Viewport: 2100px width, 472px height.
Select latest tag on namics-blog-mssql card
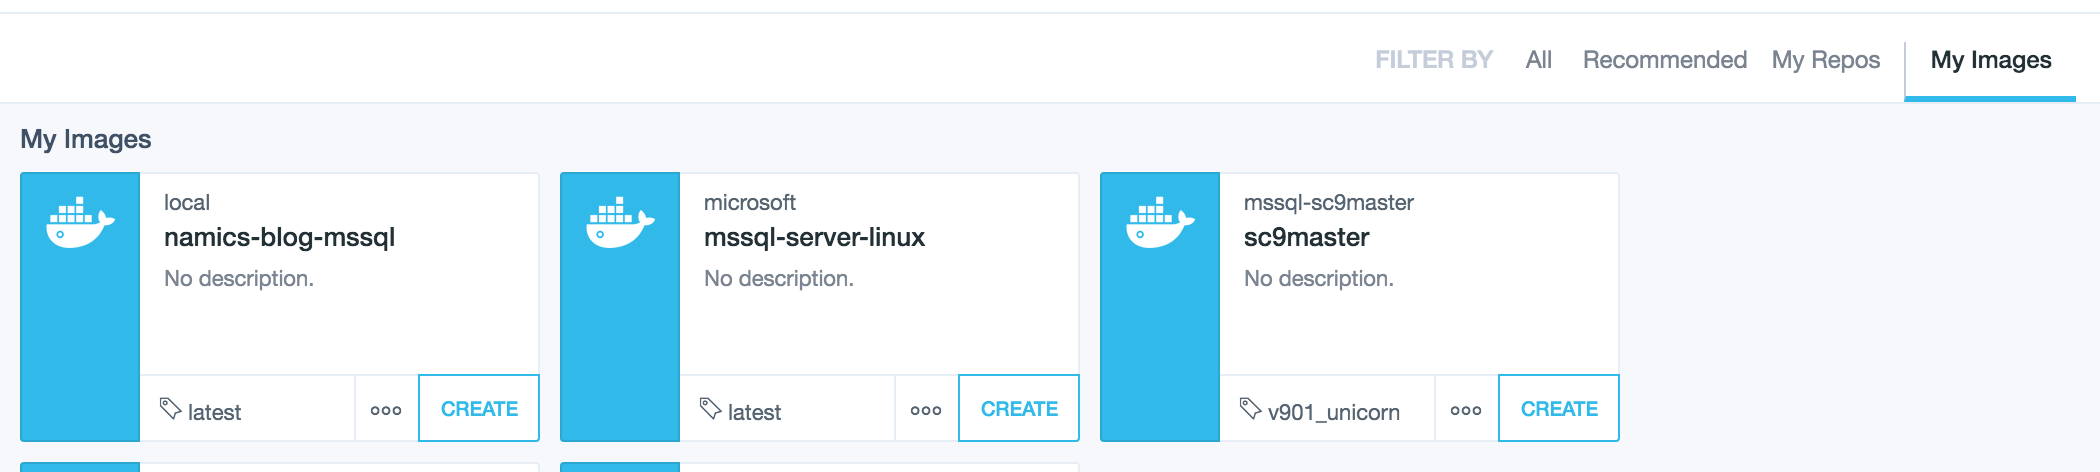tap(214, 412)
